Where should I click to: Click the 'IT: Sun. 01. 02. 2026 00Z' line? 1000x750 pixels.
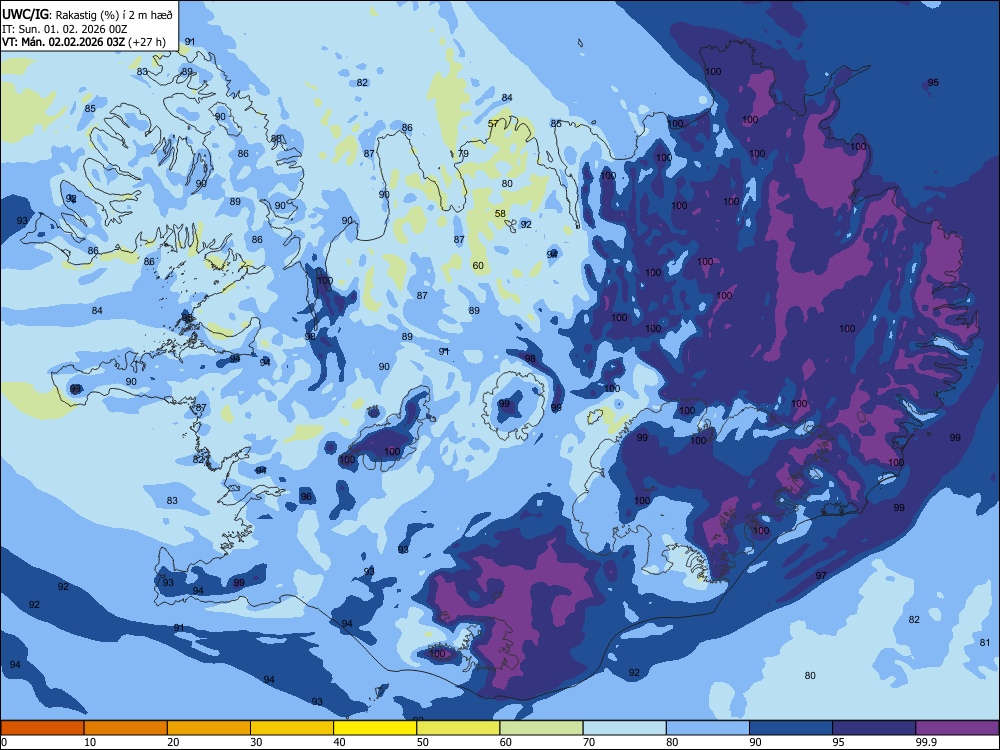click(x=65, y=29)
